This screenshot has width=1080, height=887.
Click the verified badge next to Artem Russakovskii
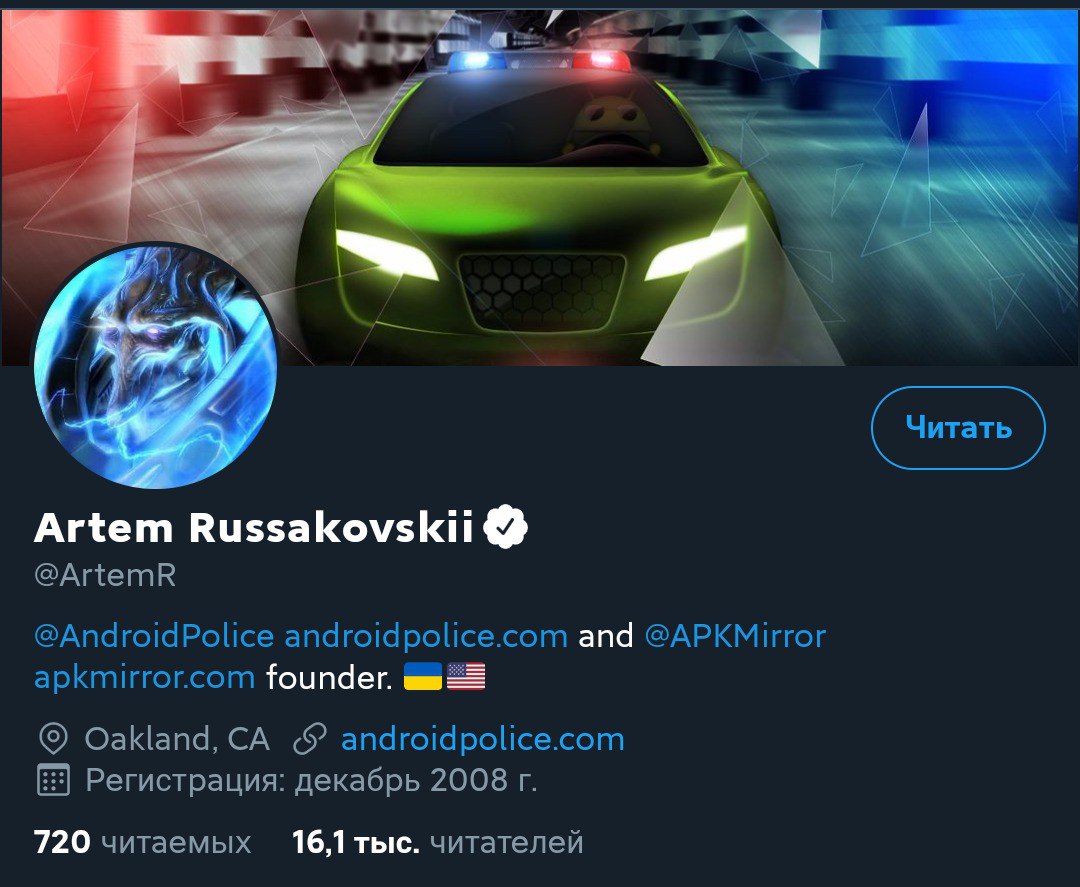click(x=505, y=527)
